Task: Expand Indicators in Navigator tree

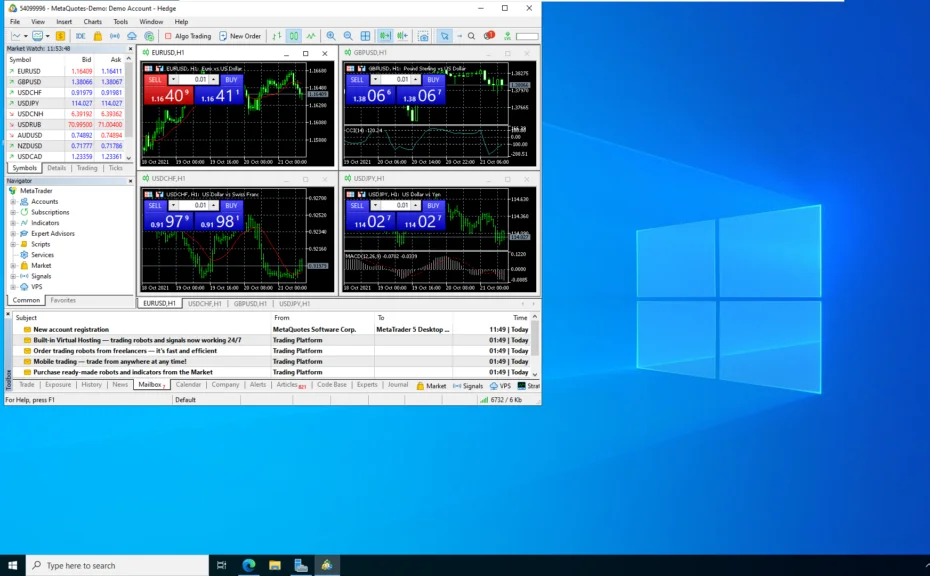Action: coord(13,223)
